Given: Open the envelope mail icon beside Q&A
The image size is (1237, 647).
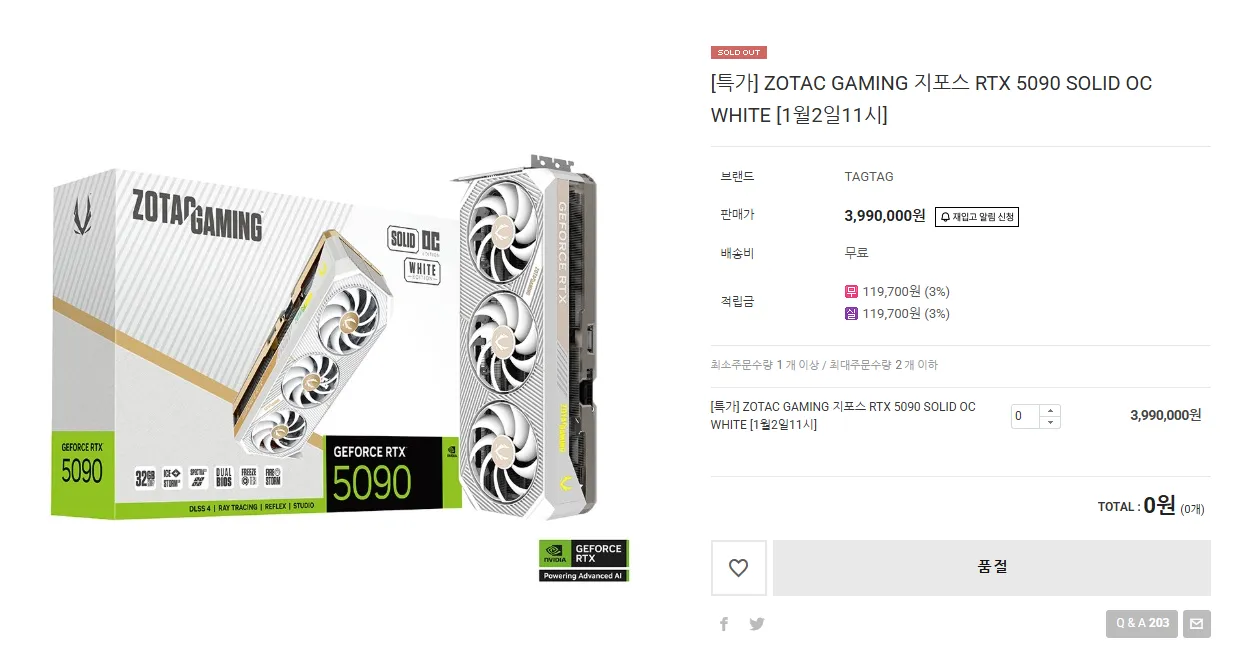Looking at the screenshot, I should (x=1196, y=623).
